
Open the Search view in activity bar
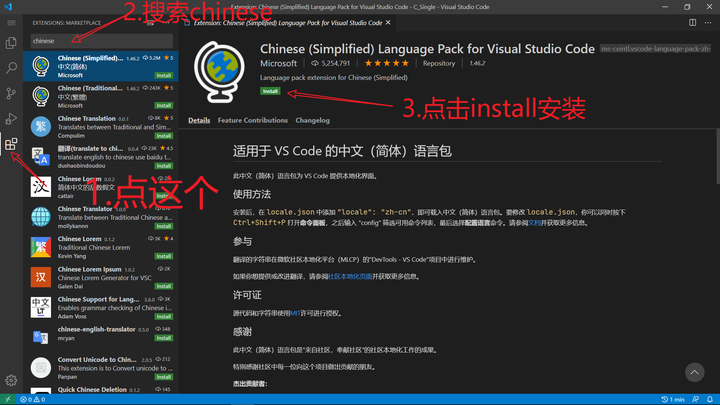[11, 68]
